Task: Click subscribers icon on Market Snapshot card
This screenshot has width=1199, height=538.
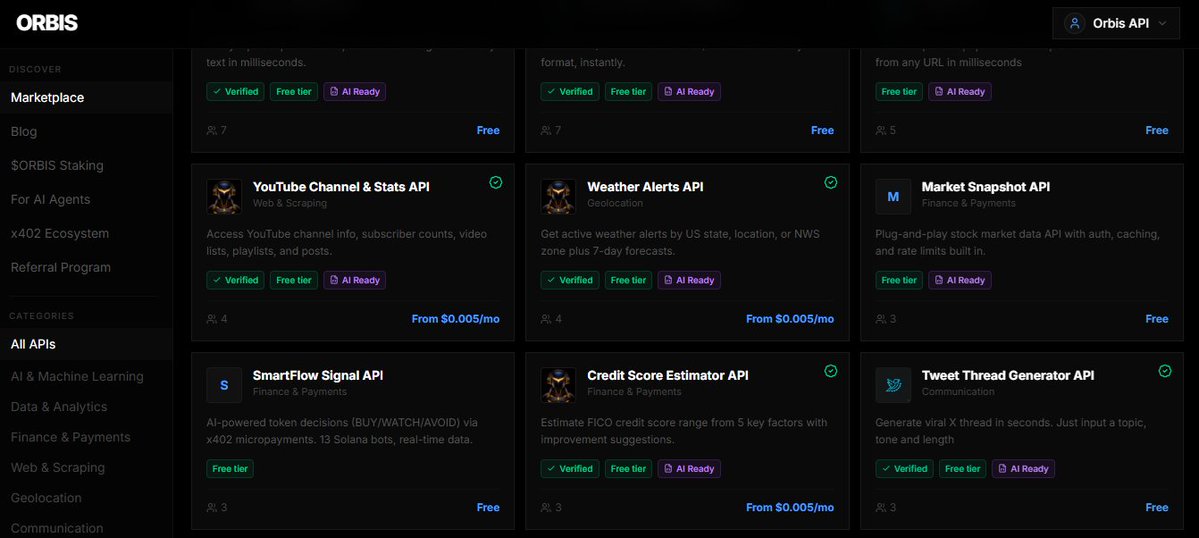Action: pos(881,319)
